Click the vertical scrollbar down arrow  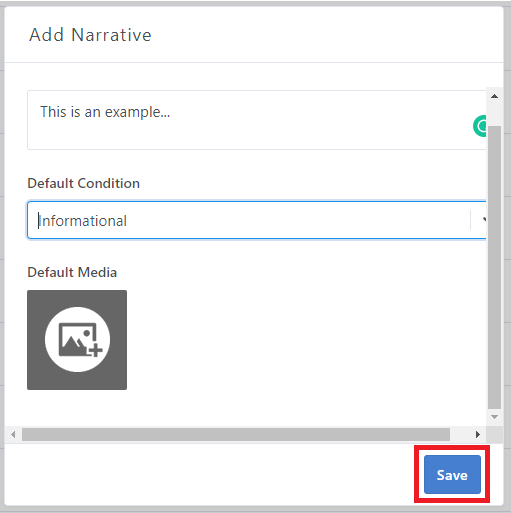(x=494, y=417)
